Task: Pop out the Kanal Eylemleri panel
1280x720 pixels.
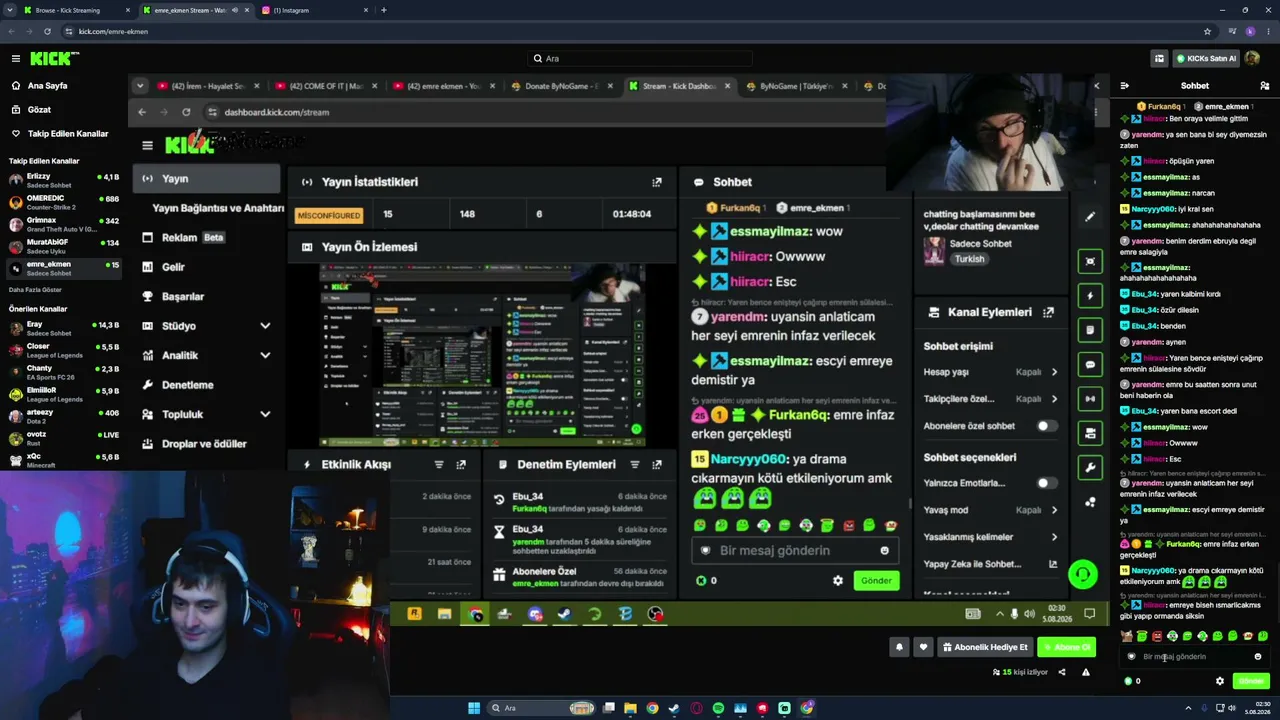Action: 1048,312
